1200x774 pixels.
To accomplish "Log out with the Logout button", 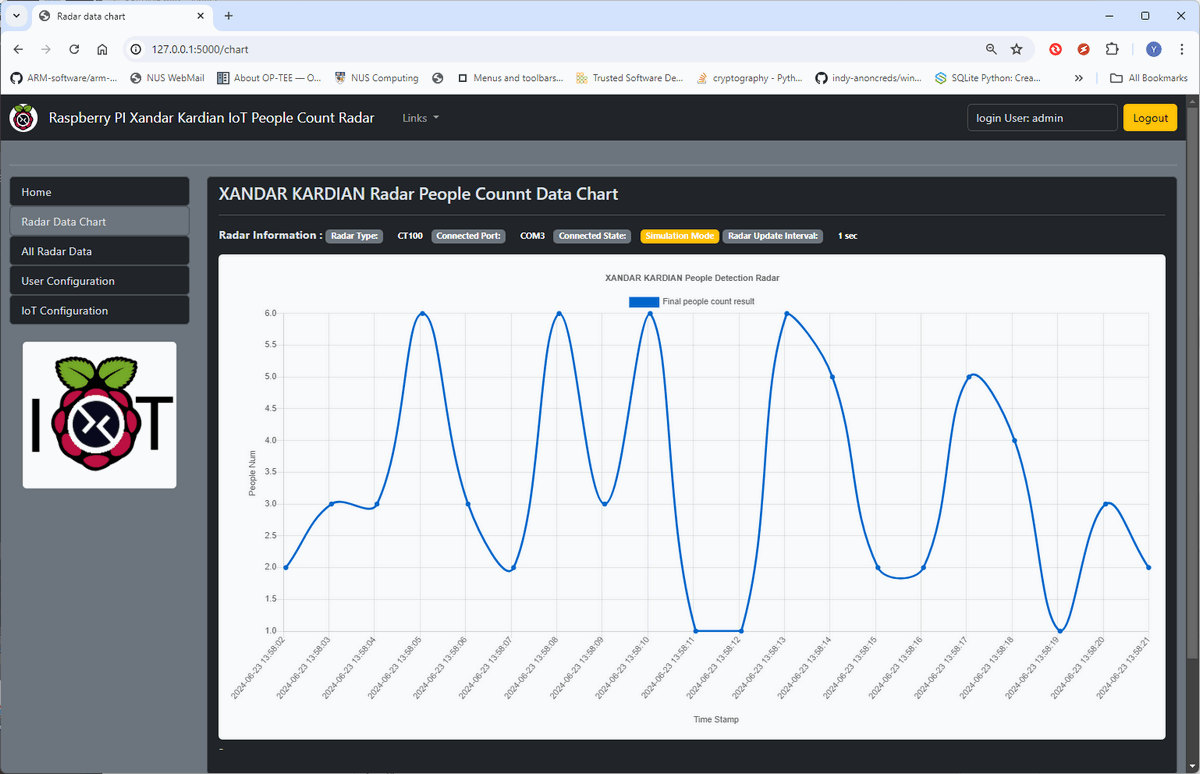I will tap(1150, 118).
